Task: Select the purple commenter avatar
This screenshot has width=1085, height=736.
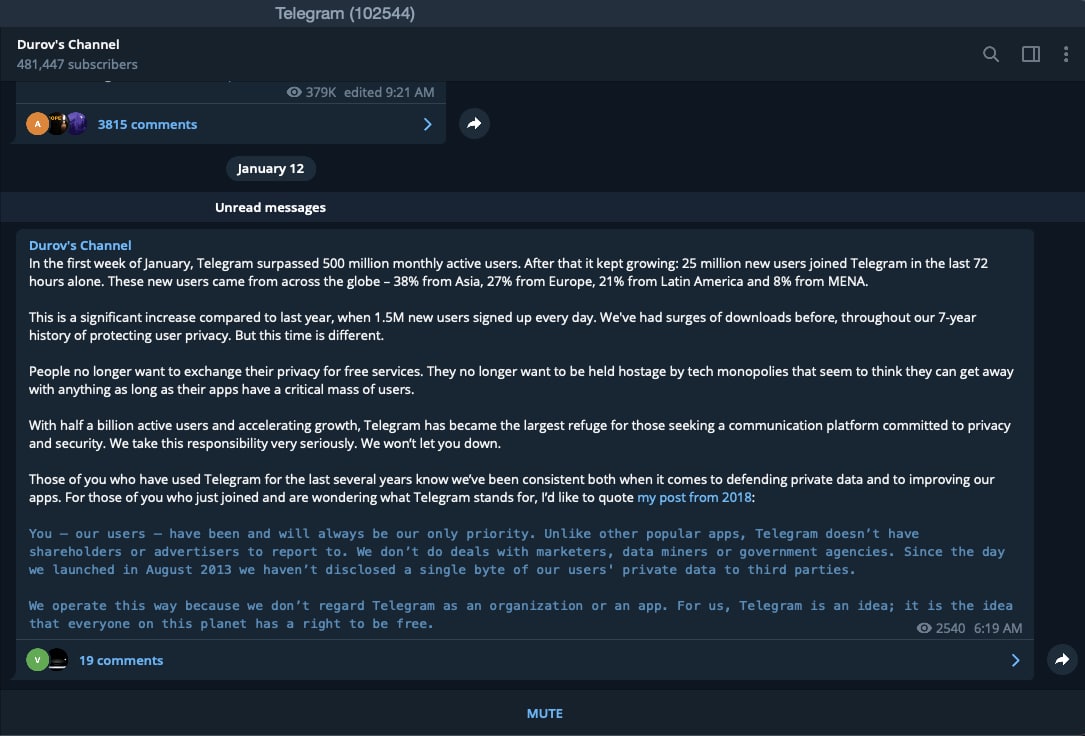Action: pyautogui.click(x=77, y=124)
